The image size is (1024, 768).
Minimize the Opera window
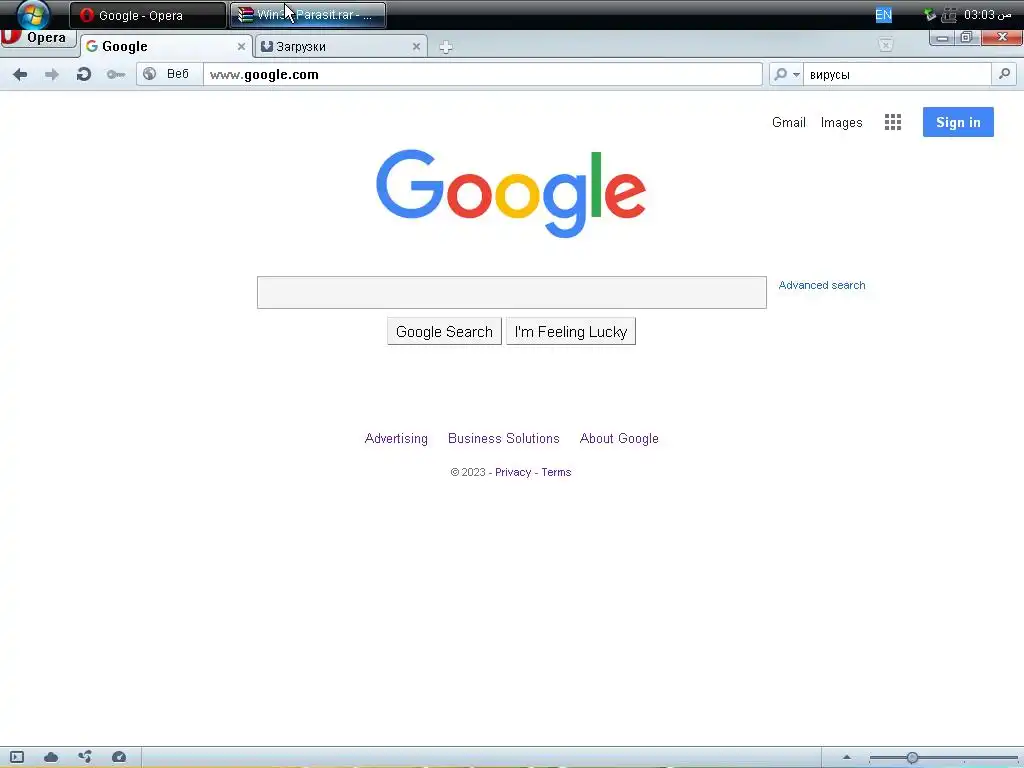click(x=942, y=38)
